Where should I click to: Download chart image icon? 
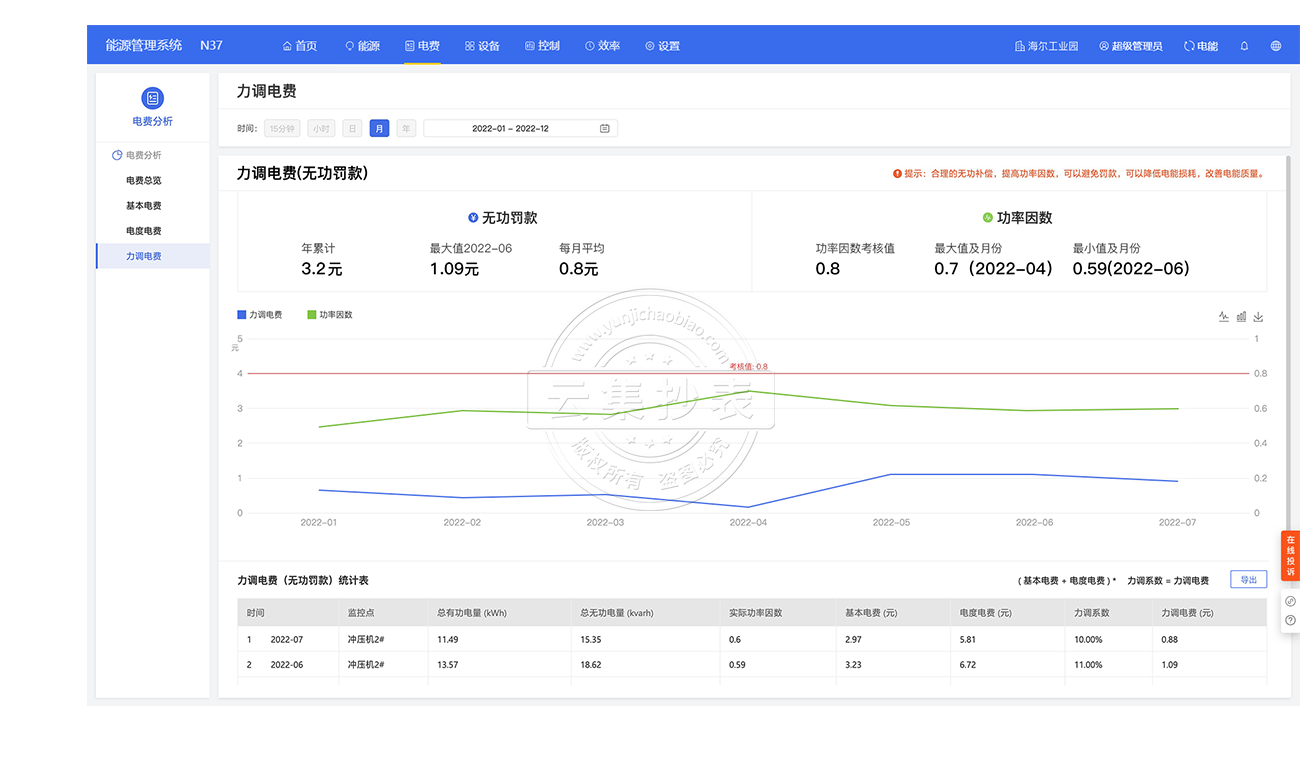pyautogui.click(x=1259, y=316)
